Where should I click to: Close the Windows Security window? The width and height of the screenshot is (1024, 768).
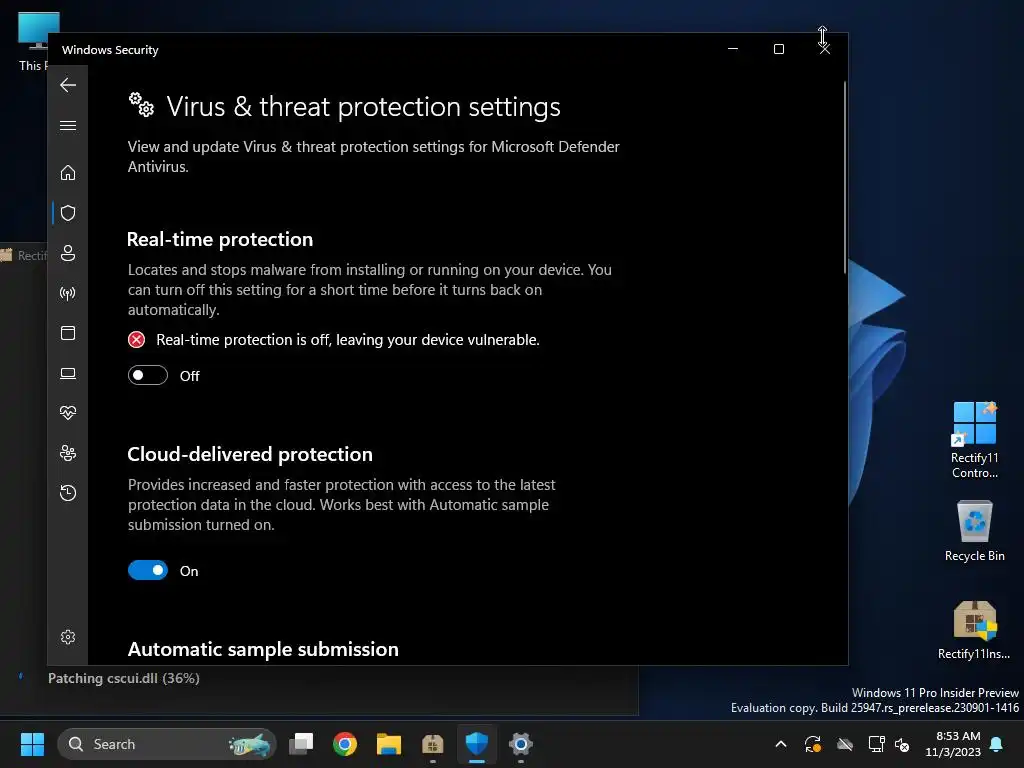825,49
